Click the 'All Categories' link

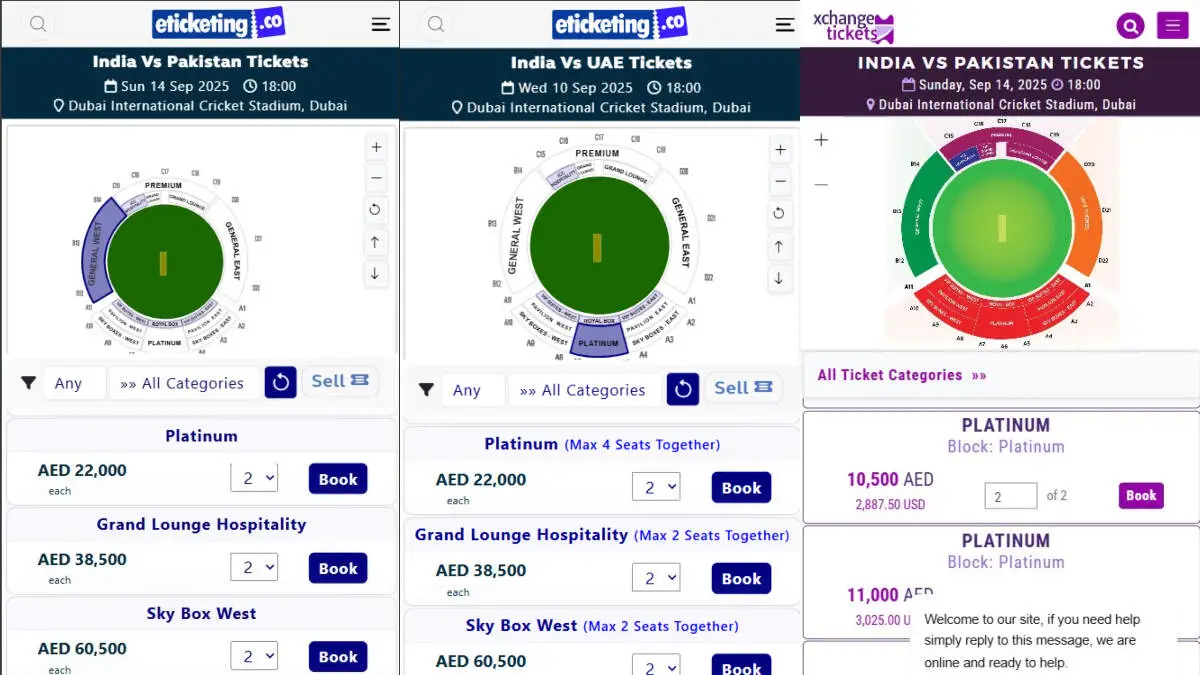click(183, 382)
